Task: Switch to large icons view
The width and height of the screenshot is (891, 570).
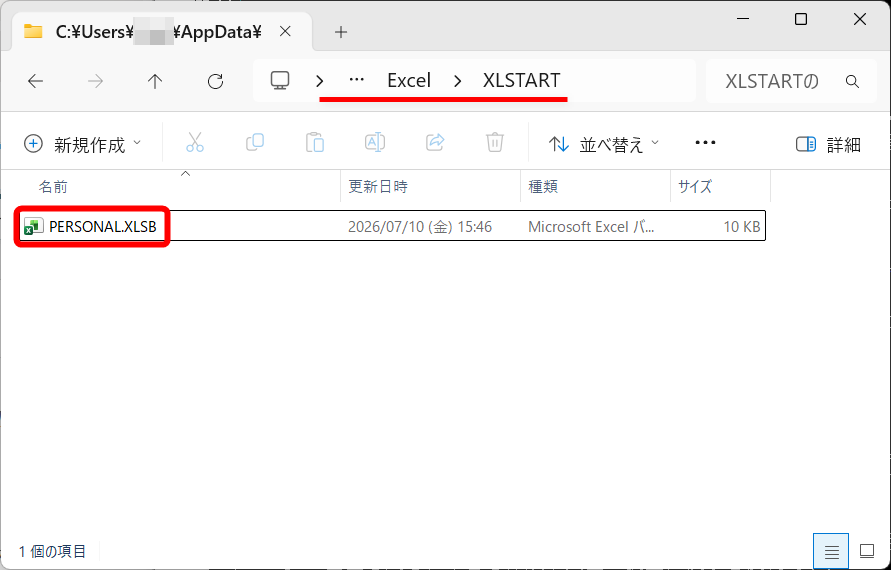Action: 867,551
